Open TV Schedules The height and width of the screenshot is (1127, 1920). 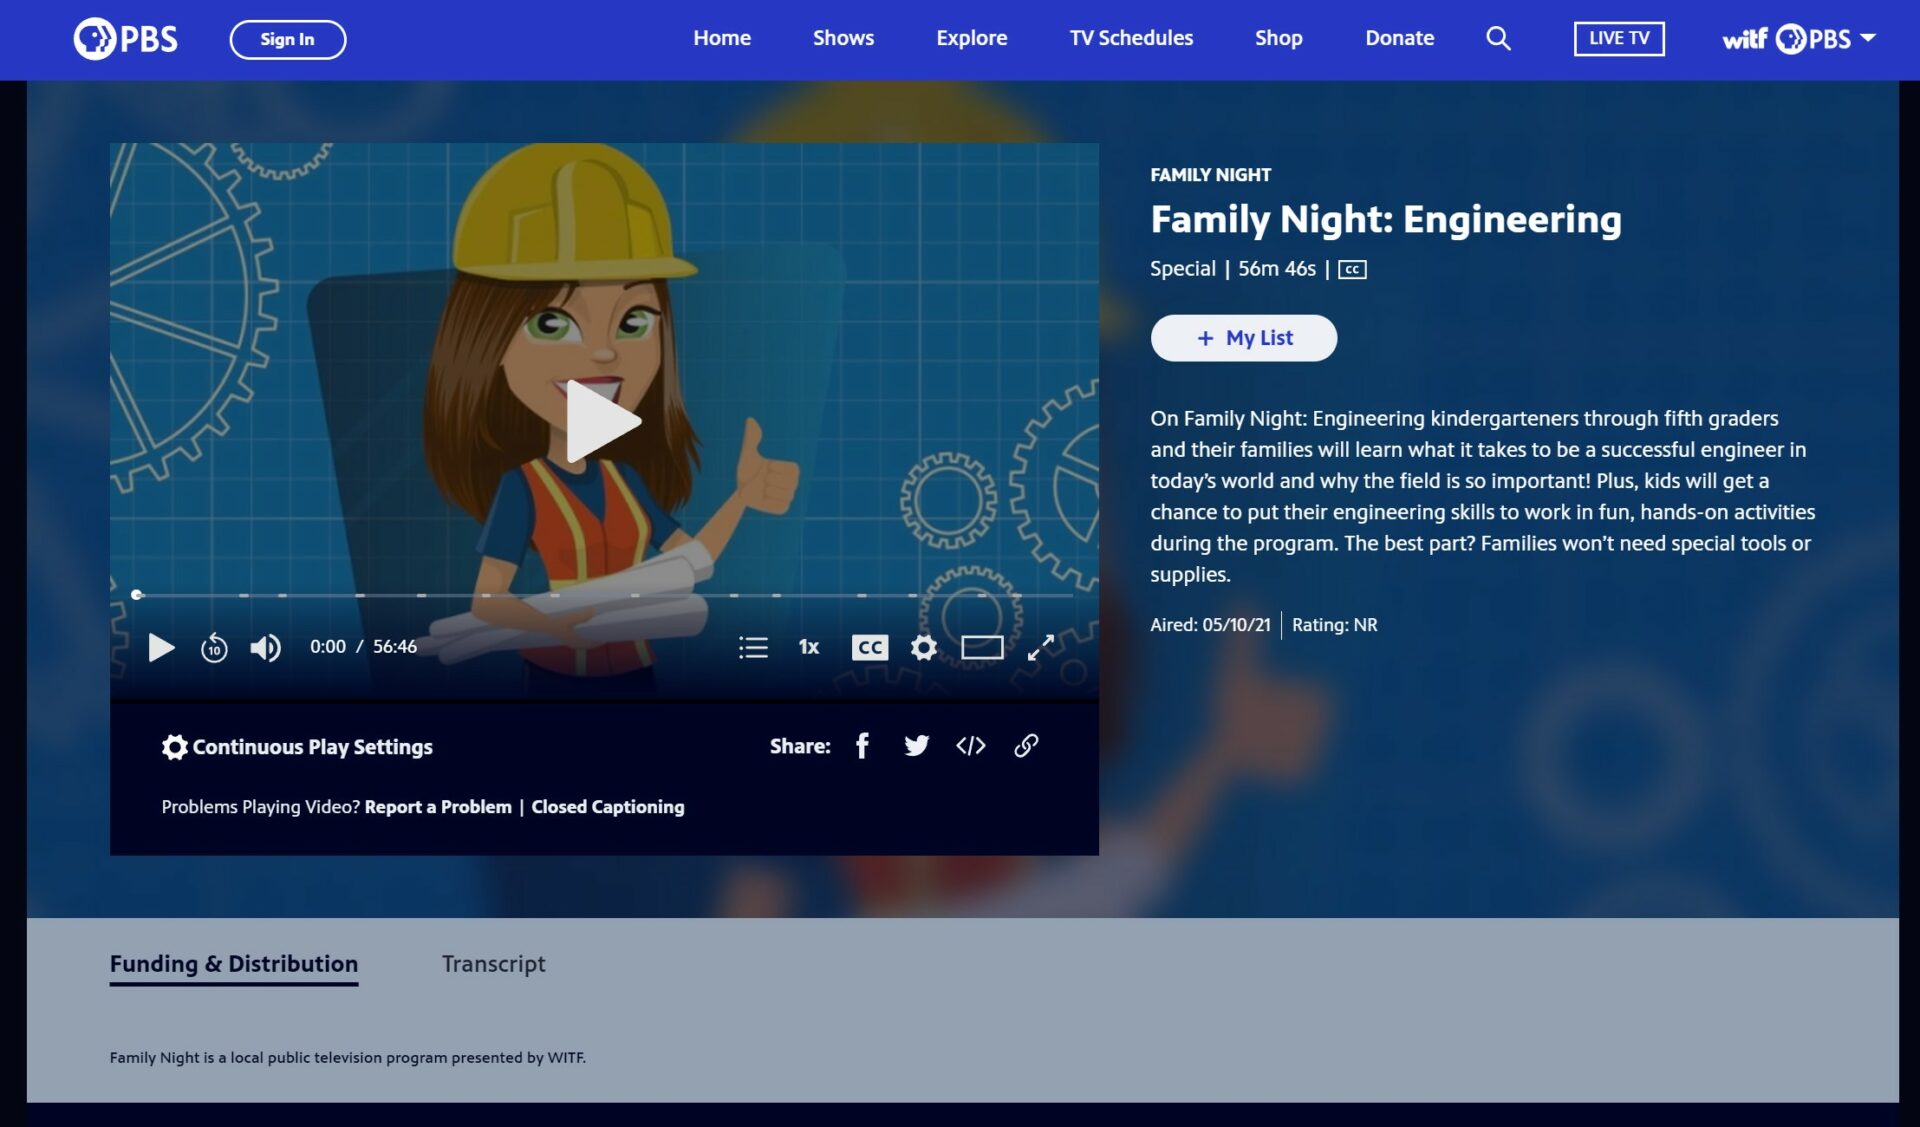click(1131, 39)
